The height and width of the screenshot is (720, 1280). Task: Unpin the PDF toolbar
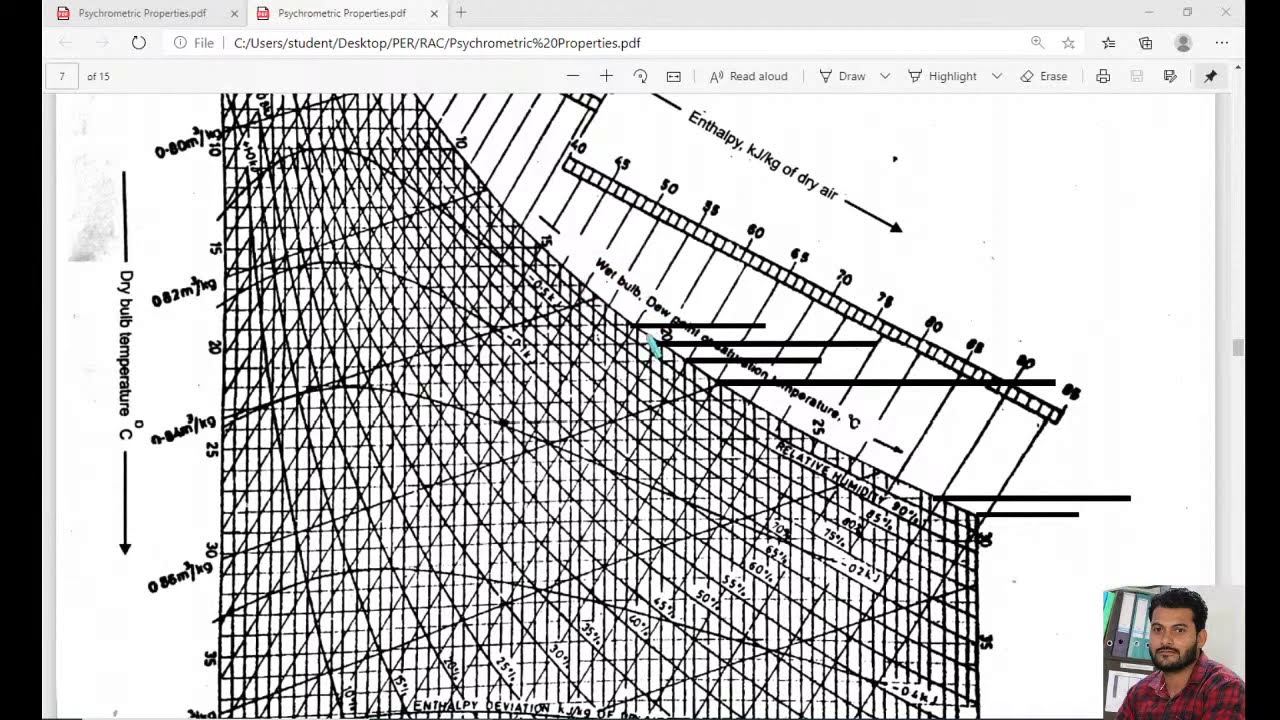pos(1210,76)
